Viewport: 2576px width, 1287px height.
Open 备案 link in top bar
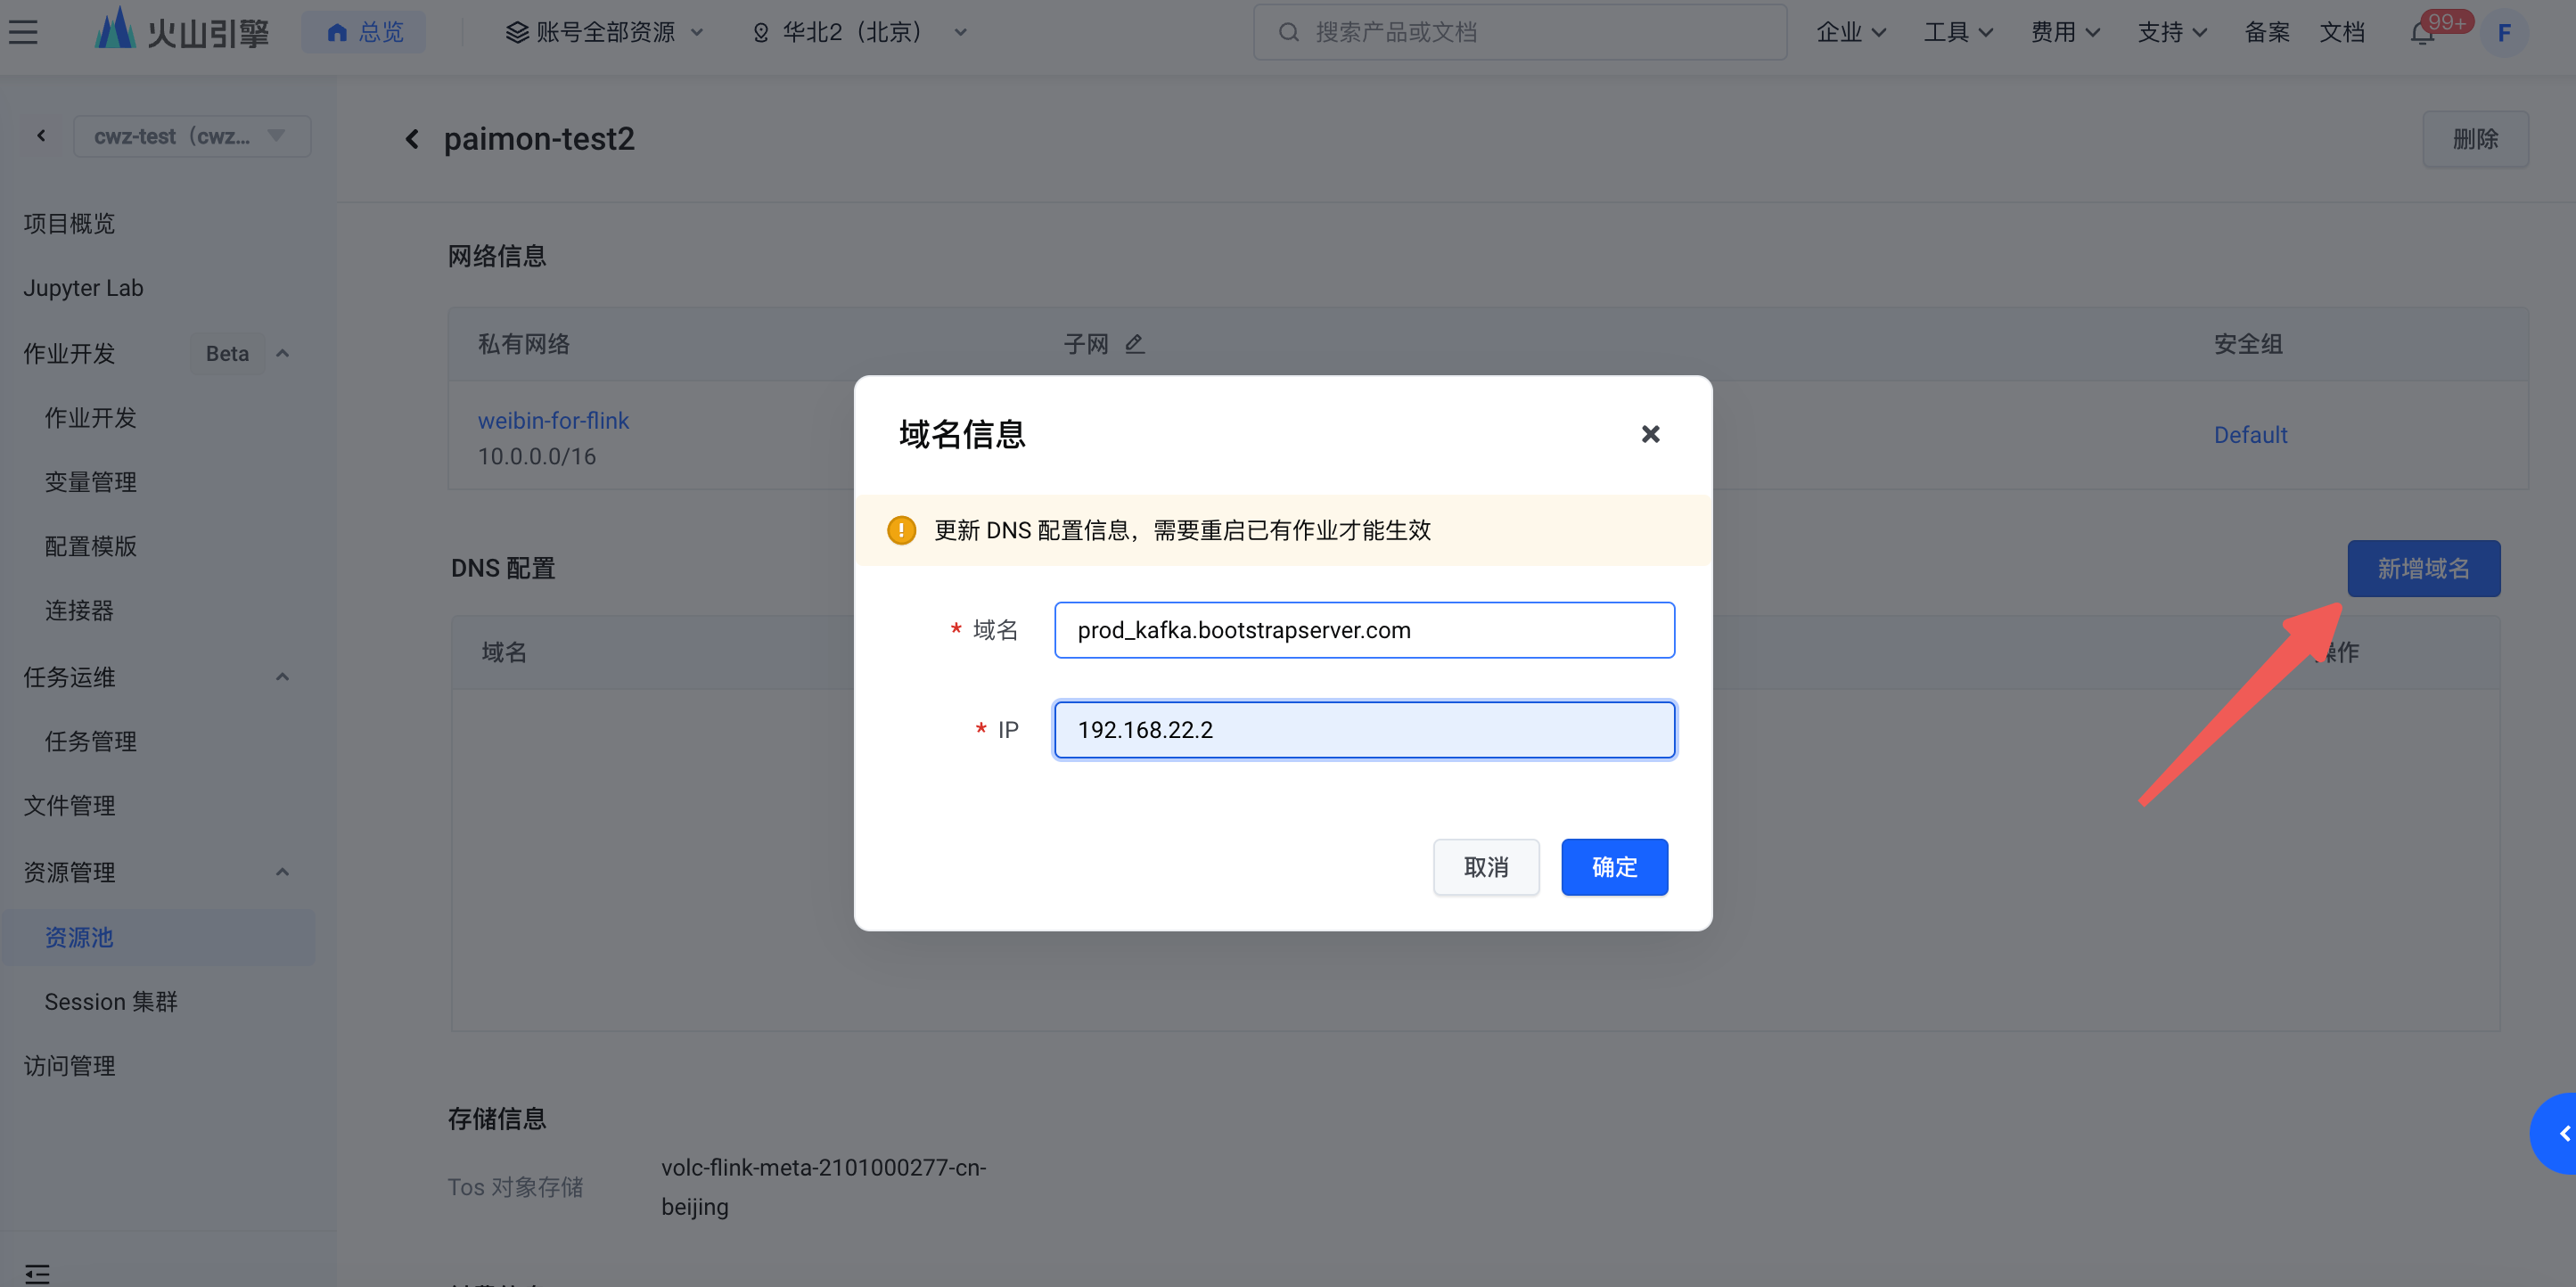[2267, 32]
